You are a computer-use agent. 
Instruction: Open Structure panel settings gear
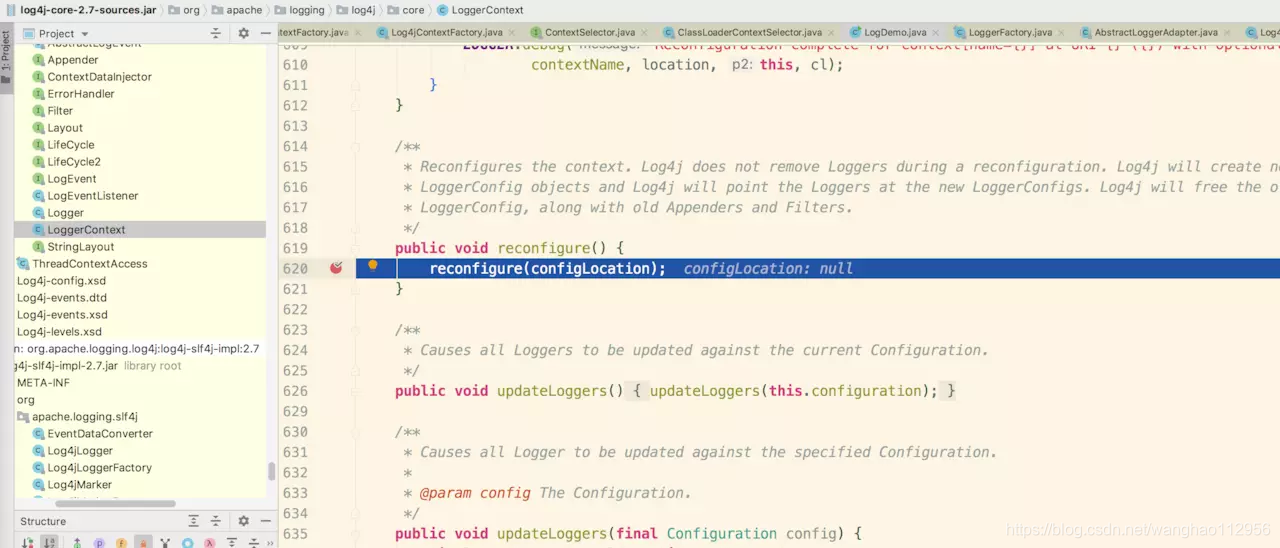tap(243, 521)
